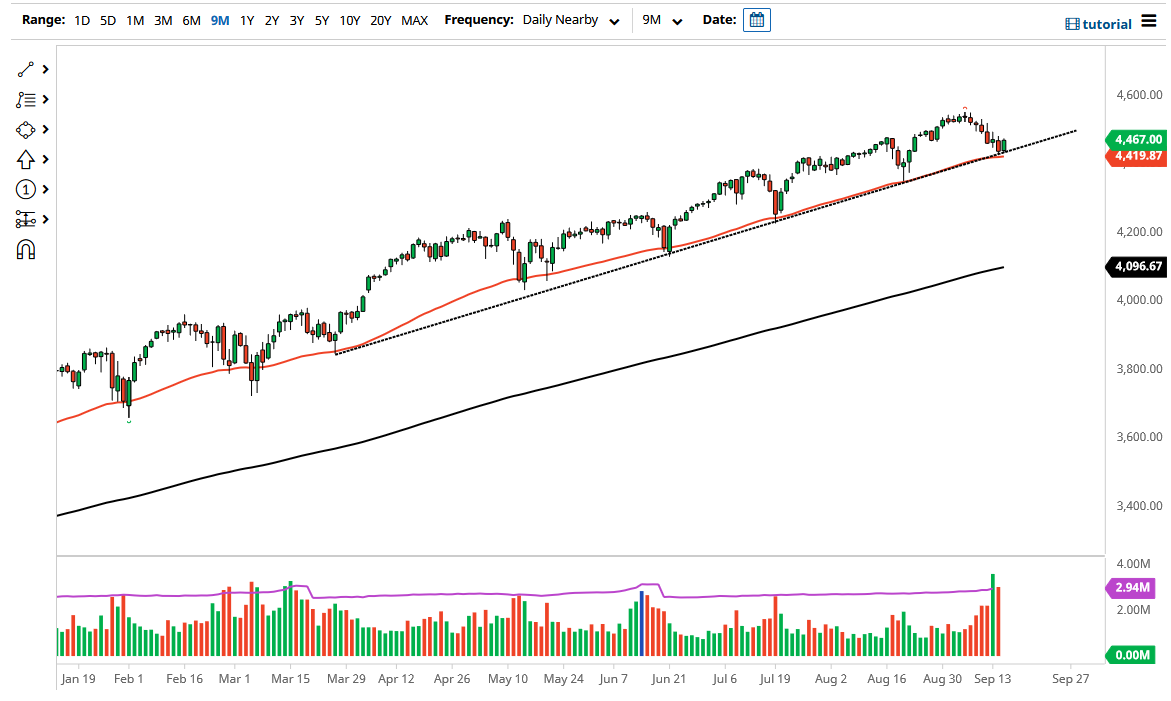Open the annotation notes tool
The image size is (1171, 701).
(26, 98)
